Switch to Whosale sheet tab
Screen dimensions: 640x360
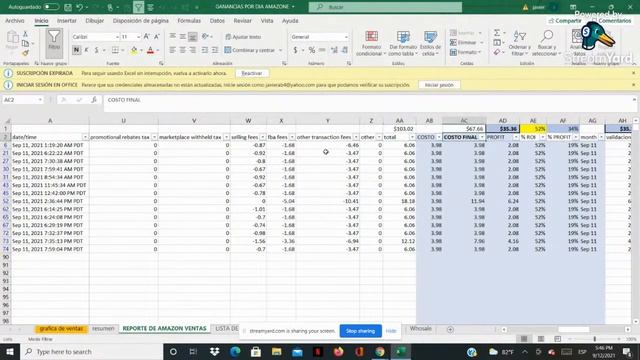pos(420,329)
